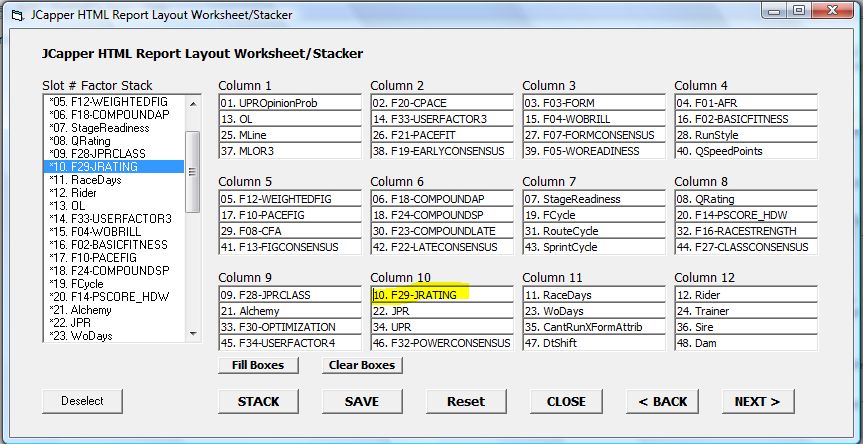
Task: Select *23. WoDays in the factor stack
Action: pyautogui.click(x=113, y=336)
